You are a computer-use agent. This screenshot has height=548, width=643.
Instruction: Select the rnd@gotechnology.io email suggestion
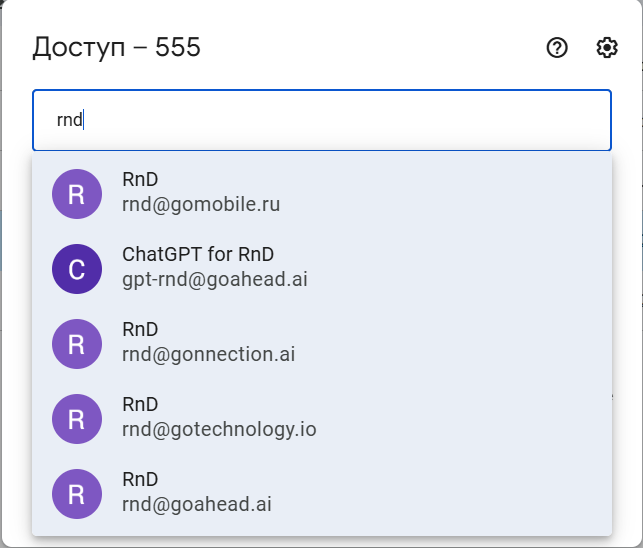coord(219,430)
